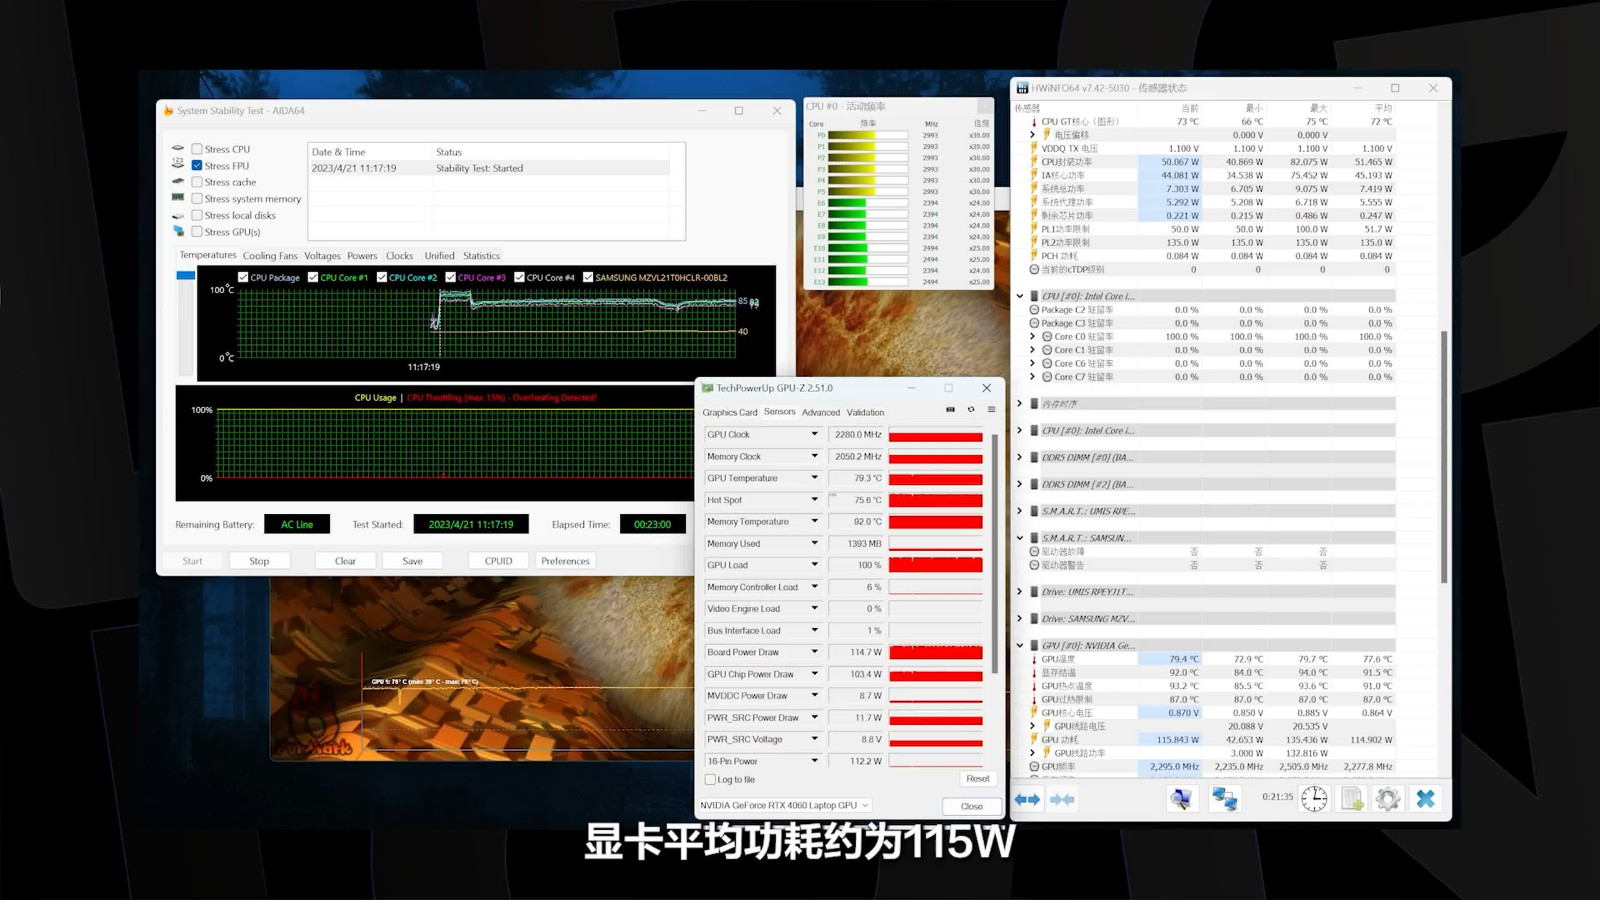Click the GPU-Z refresh icon
The width and height of the screenshot is (1600, 900).
971,410
